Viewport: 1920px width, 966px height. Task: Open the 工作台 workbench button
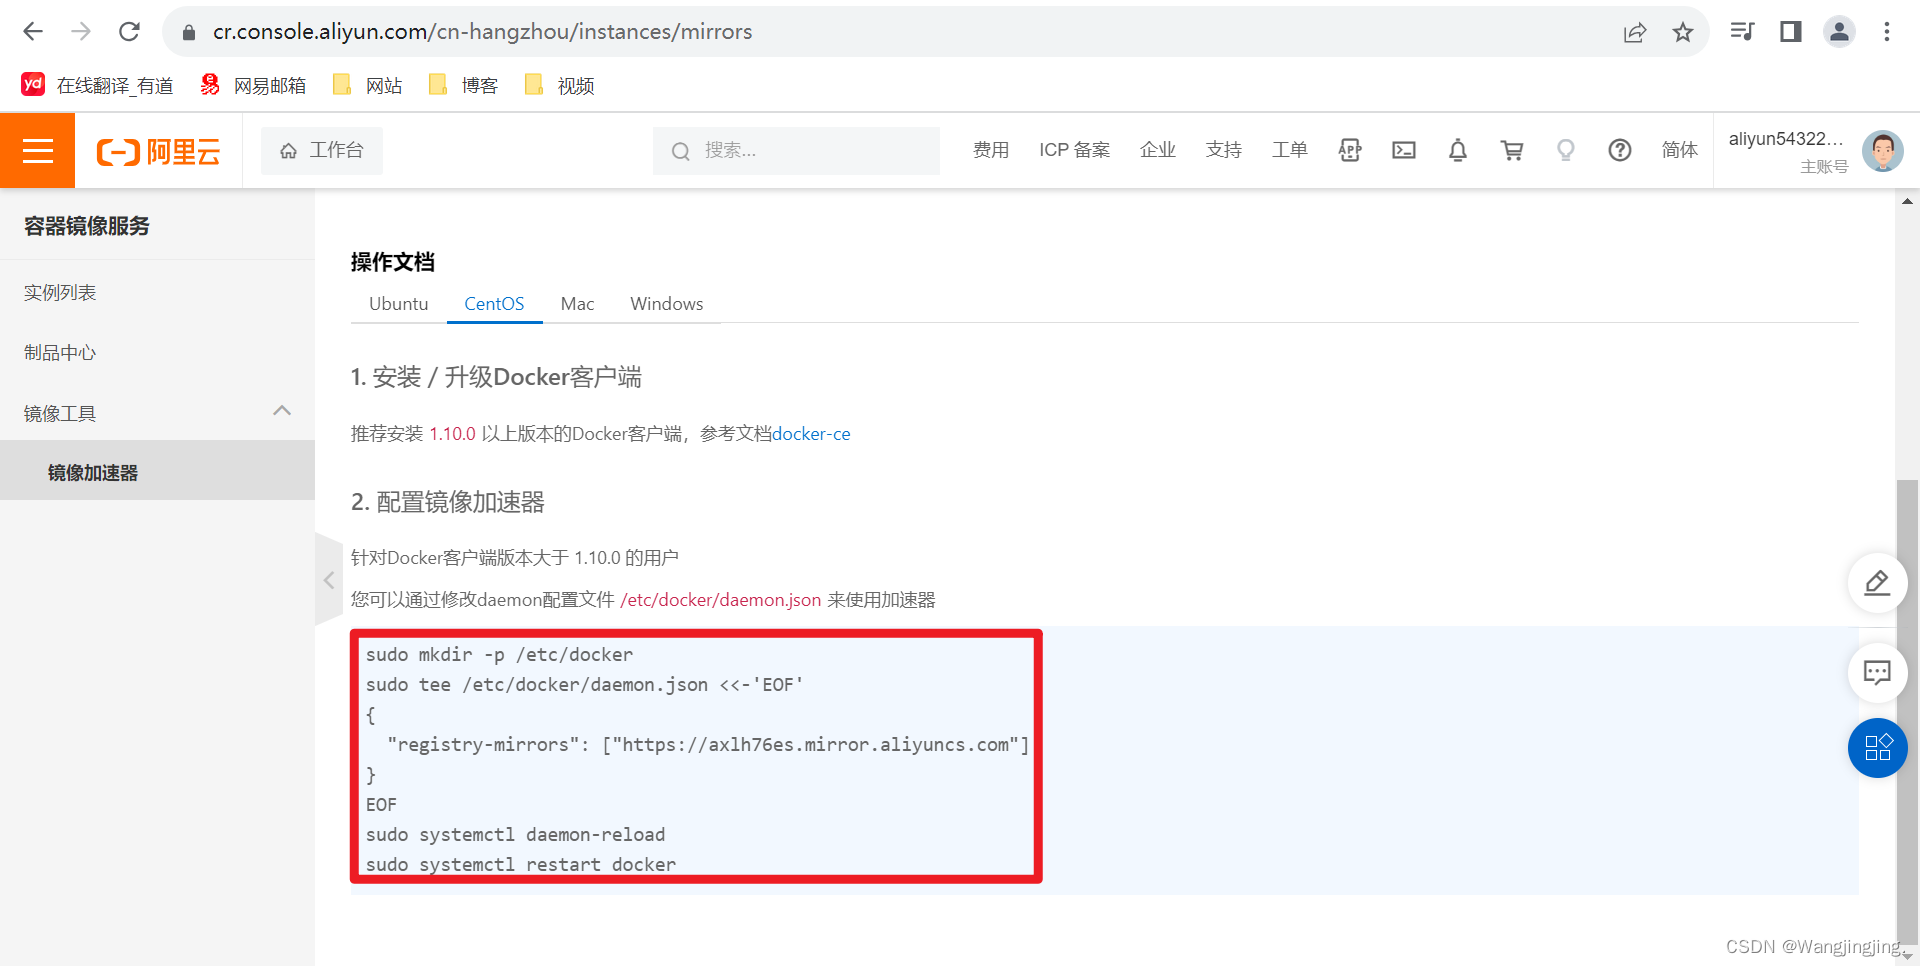(x=322, y=150)
